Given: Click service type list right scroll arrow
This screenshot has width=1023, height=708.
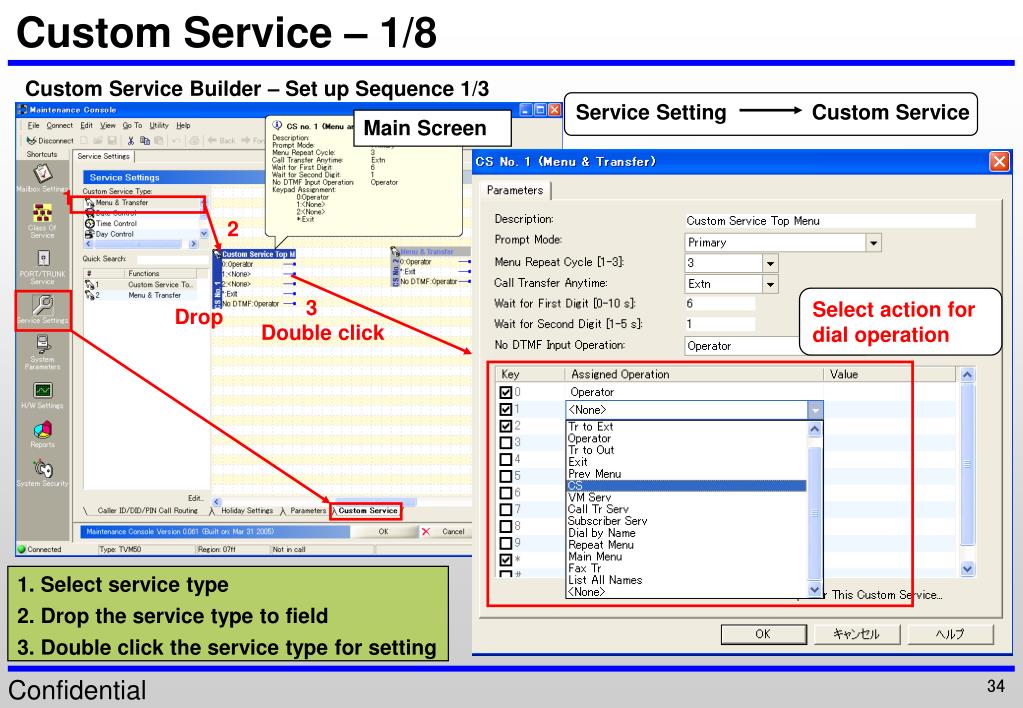Looking at the screenshot, I should [193, 244].
